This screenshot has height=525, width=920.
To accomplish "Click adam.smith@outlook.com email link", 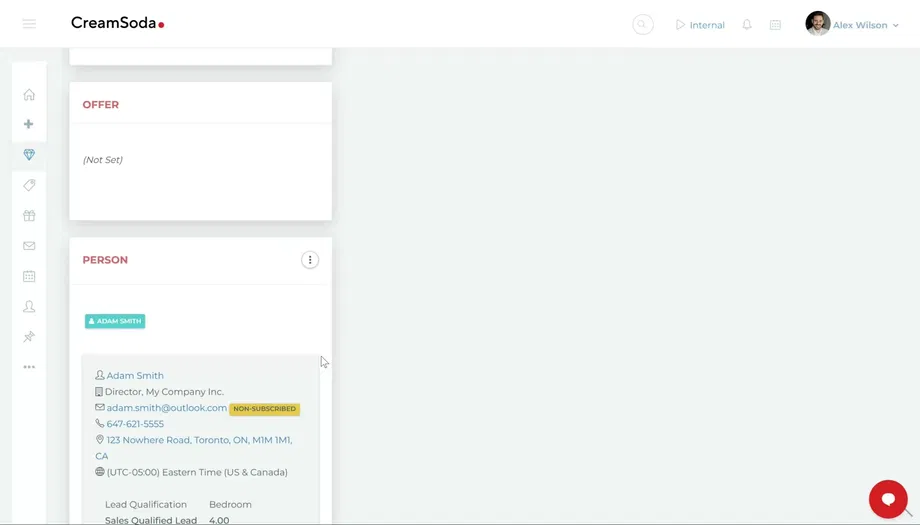I will click(x=167, y=408).
